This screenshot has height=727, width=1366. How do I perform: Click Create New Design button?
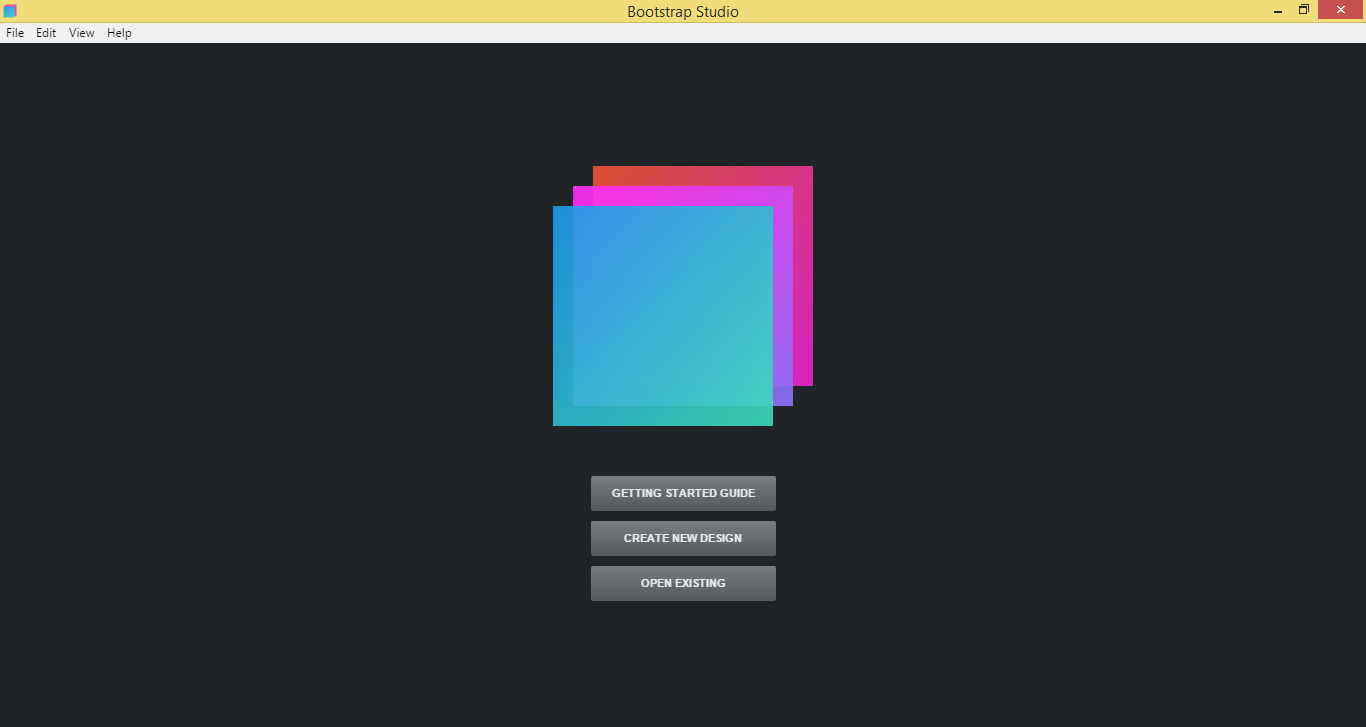click(683, 538)
